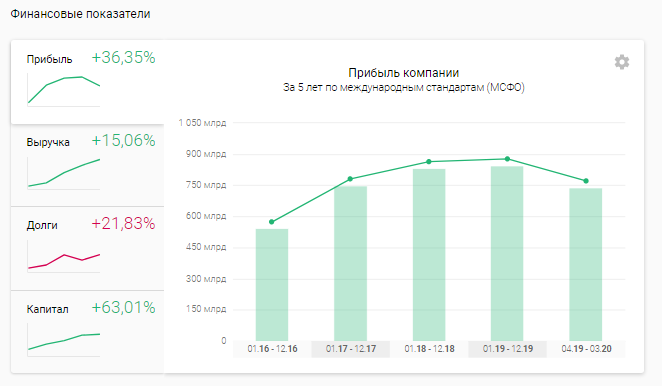Click the 900 млрд axis label

(x=206, y=154)
